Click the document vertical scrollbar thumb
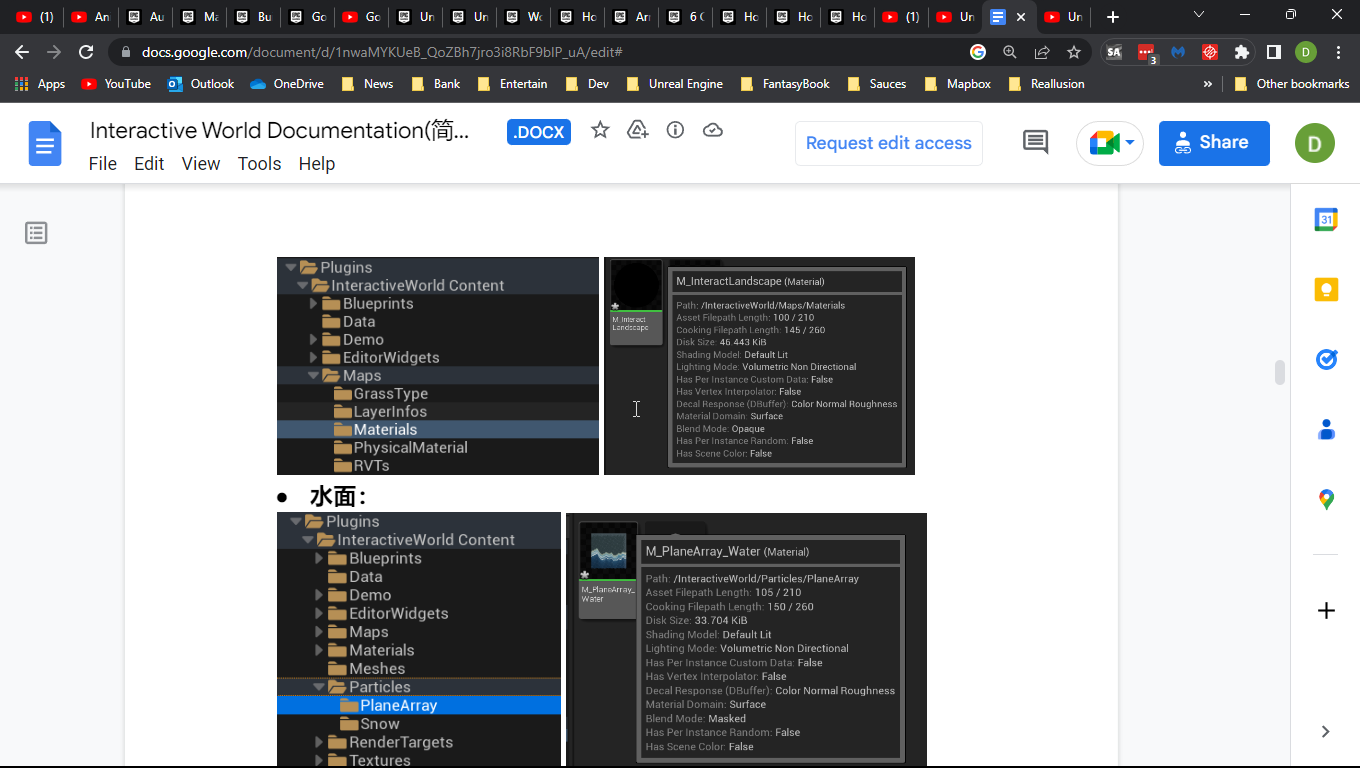The width and height of the screenshot is (1360, 768). click(x=1279, y=372)
